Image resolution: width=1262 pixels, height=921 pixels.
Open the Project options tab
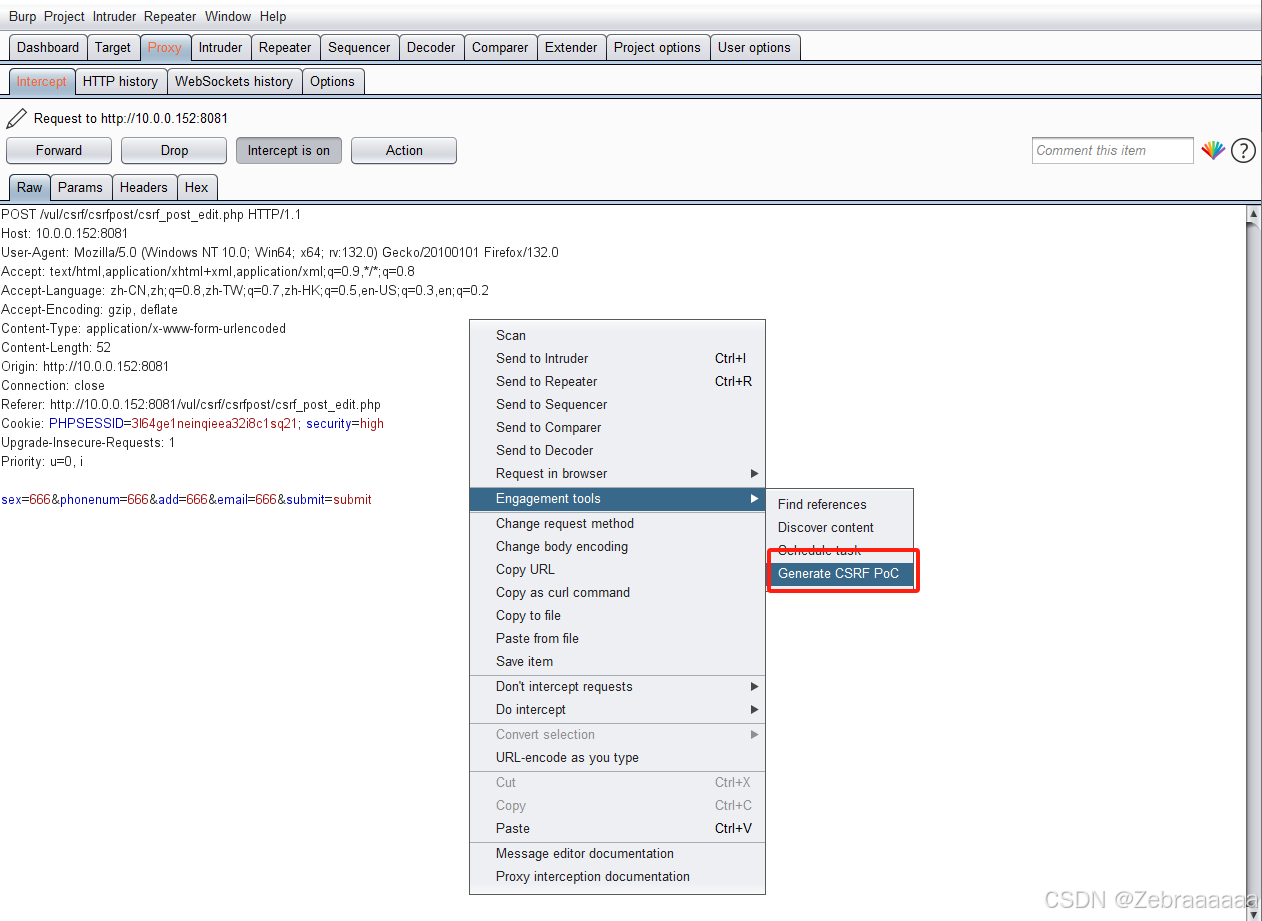pos(657,47)
